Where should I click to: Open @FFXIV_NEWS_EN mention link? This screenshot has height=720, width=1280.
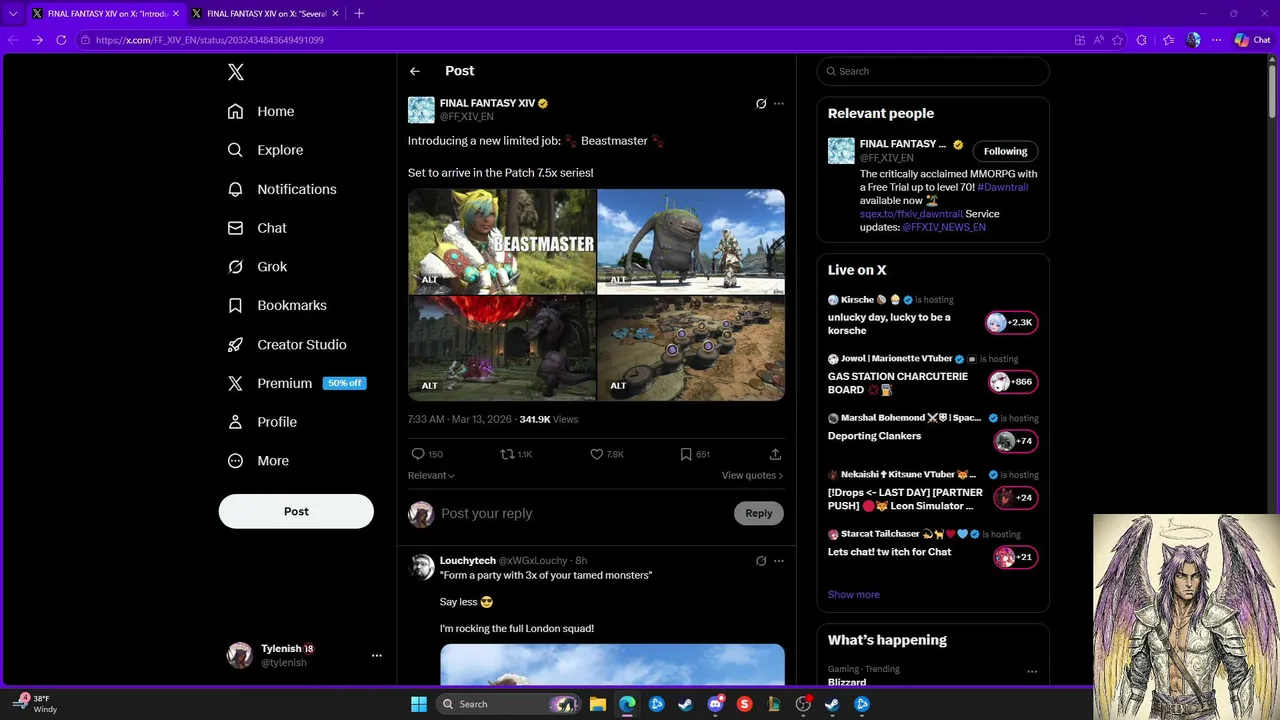[x=944, y=227]
